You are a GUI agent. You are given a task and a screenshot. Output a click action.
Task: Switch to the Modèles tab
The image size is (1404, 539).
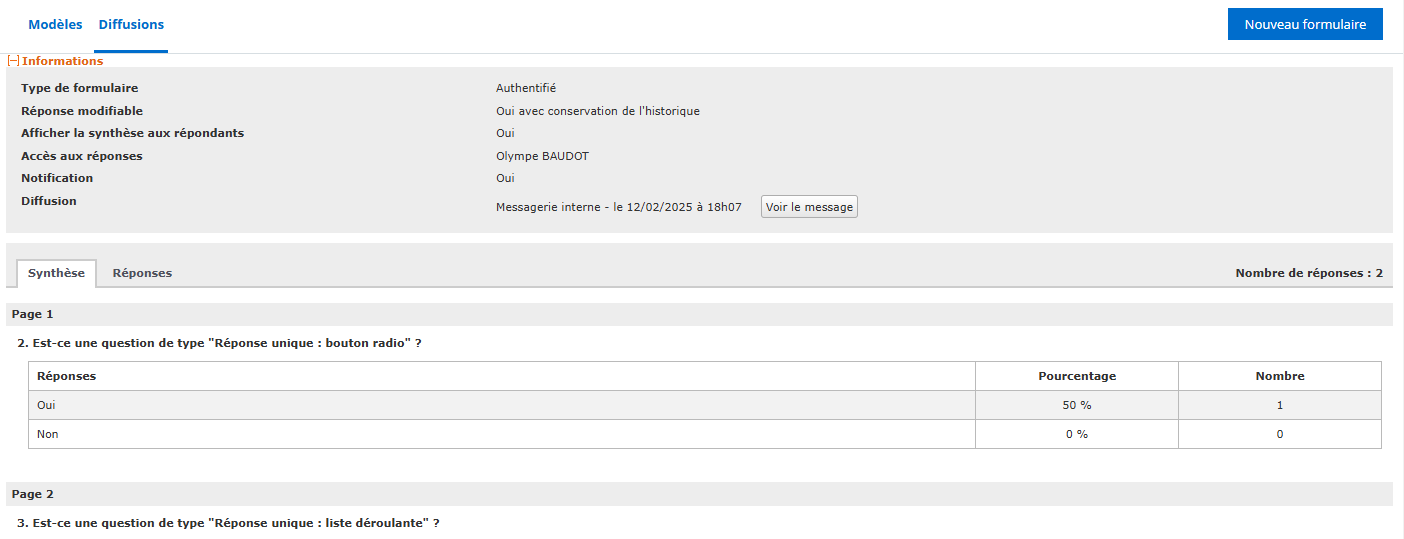pos(55,24)
